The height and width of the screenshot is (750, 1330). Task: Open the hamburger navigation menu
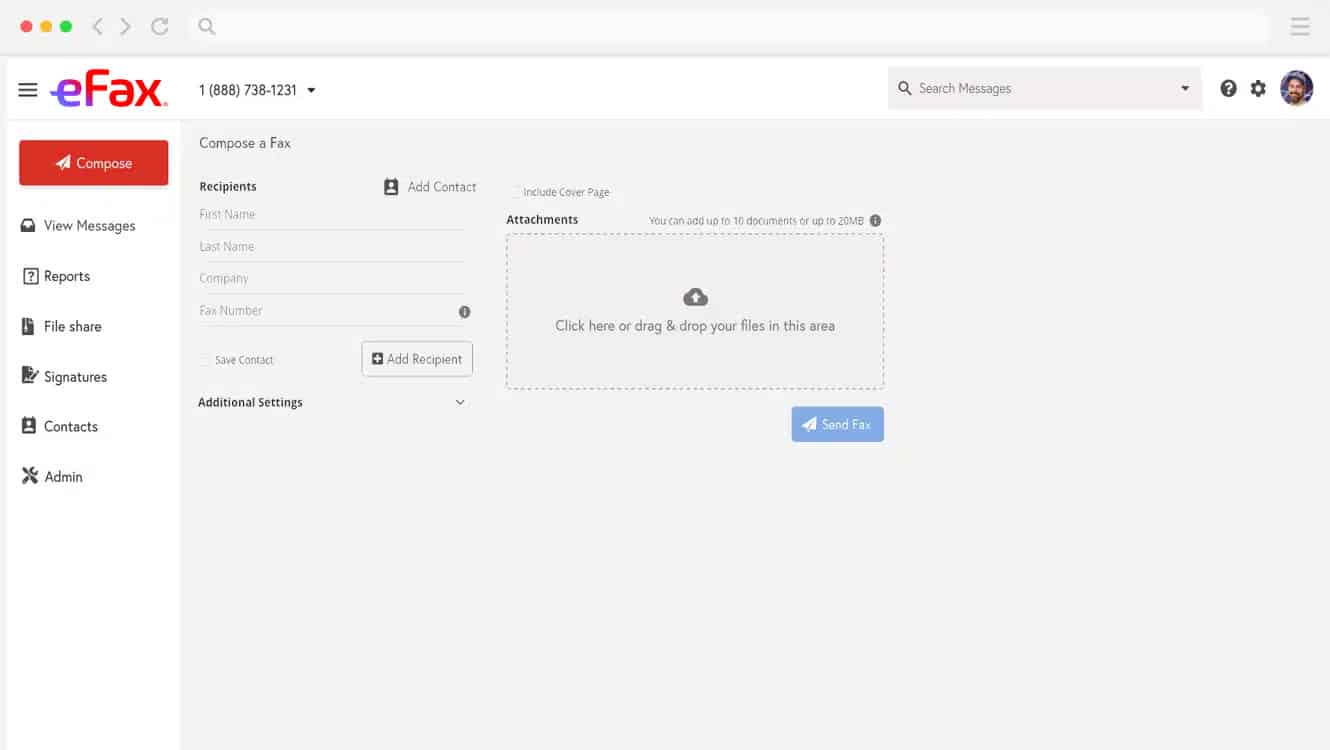point(27,88)
